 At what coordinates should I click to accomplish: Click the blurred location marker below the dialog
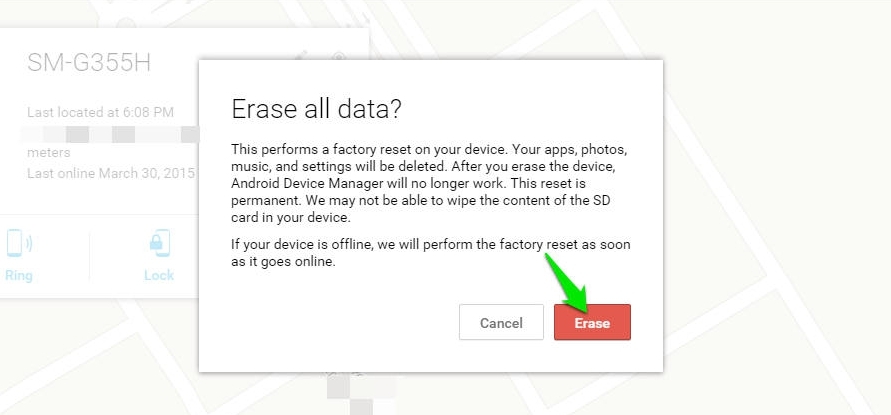(360, 393)
